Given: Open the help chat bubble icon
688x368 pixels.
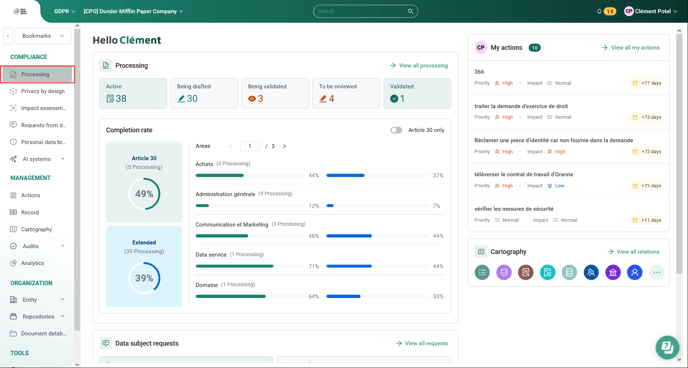Looking at the screenshot, I should [667, 347].
